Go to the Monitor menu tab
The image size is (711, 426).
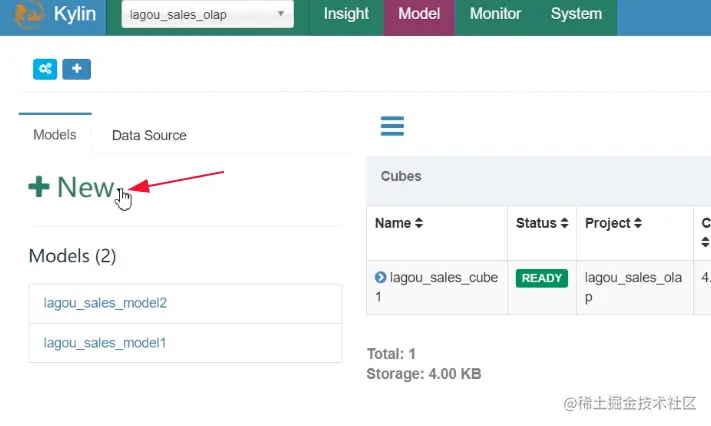tap(495, 15)
